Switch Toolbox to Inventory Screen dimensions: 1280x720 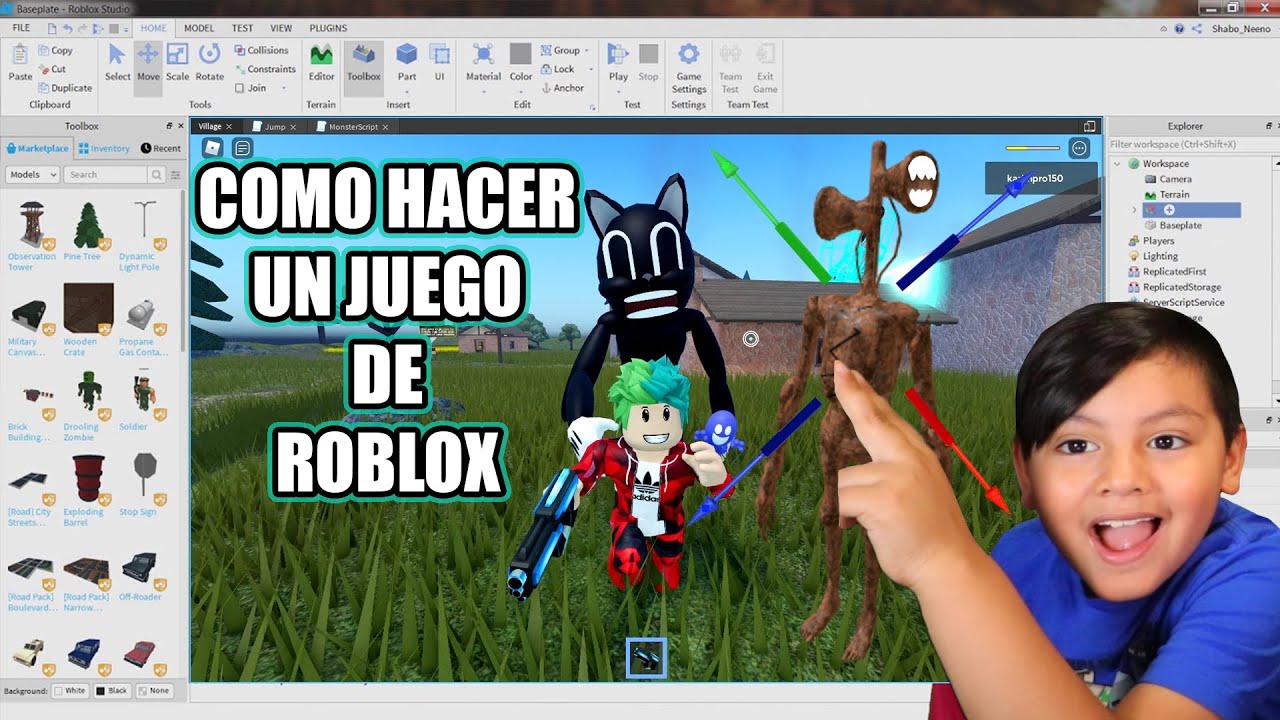104,149
